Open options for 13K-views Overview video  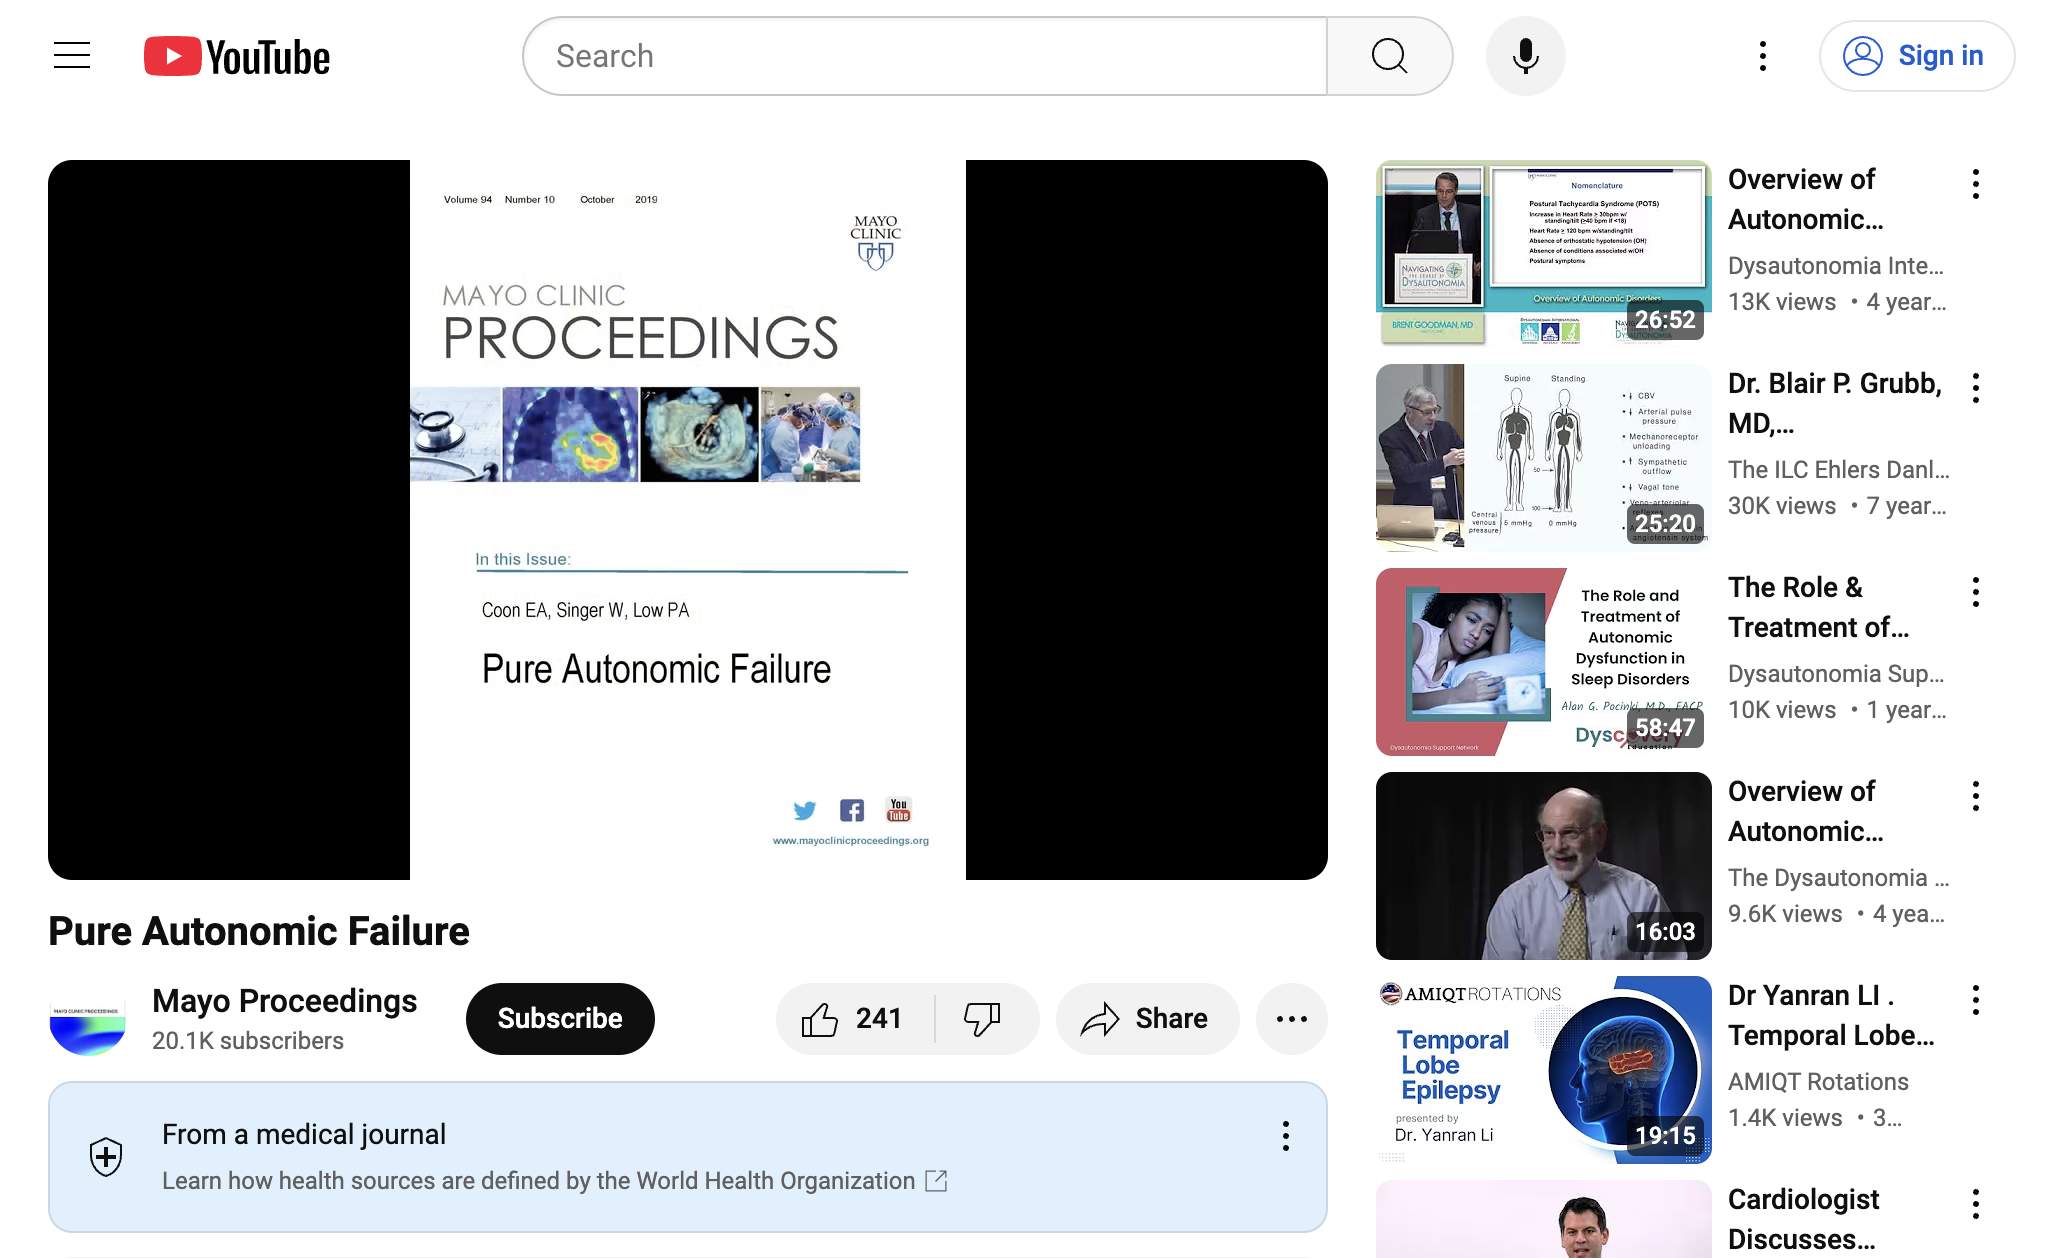click(1976, 184)
